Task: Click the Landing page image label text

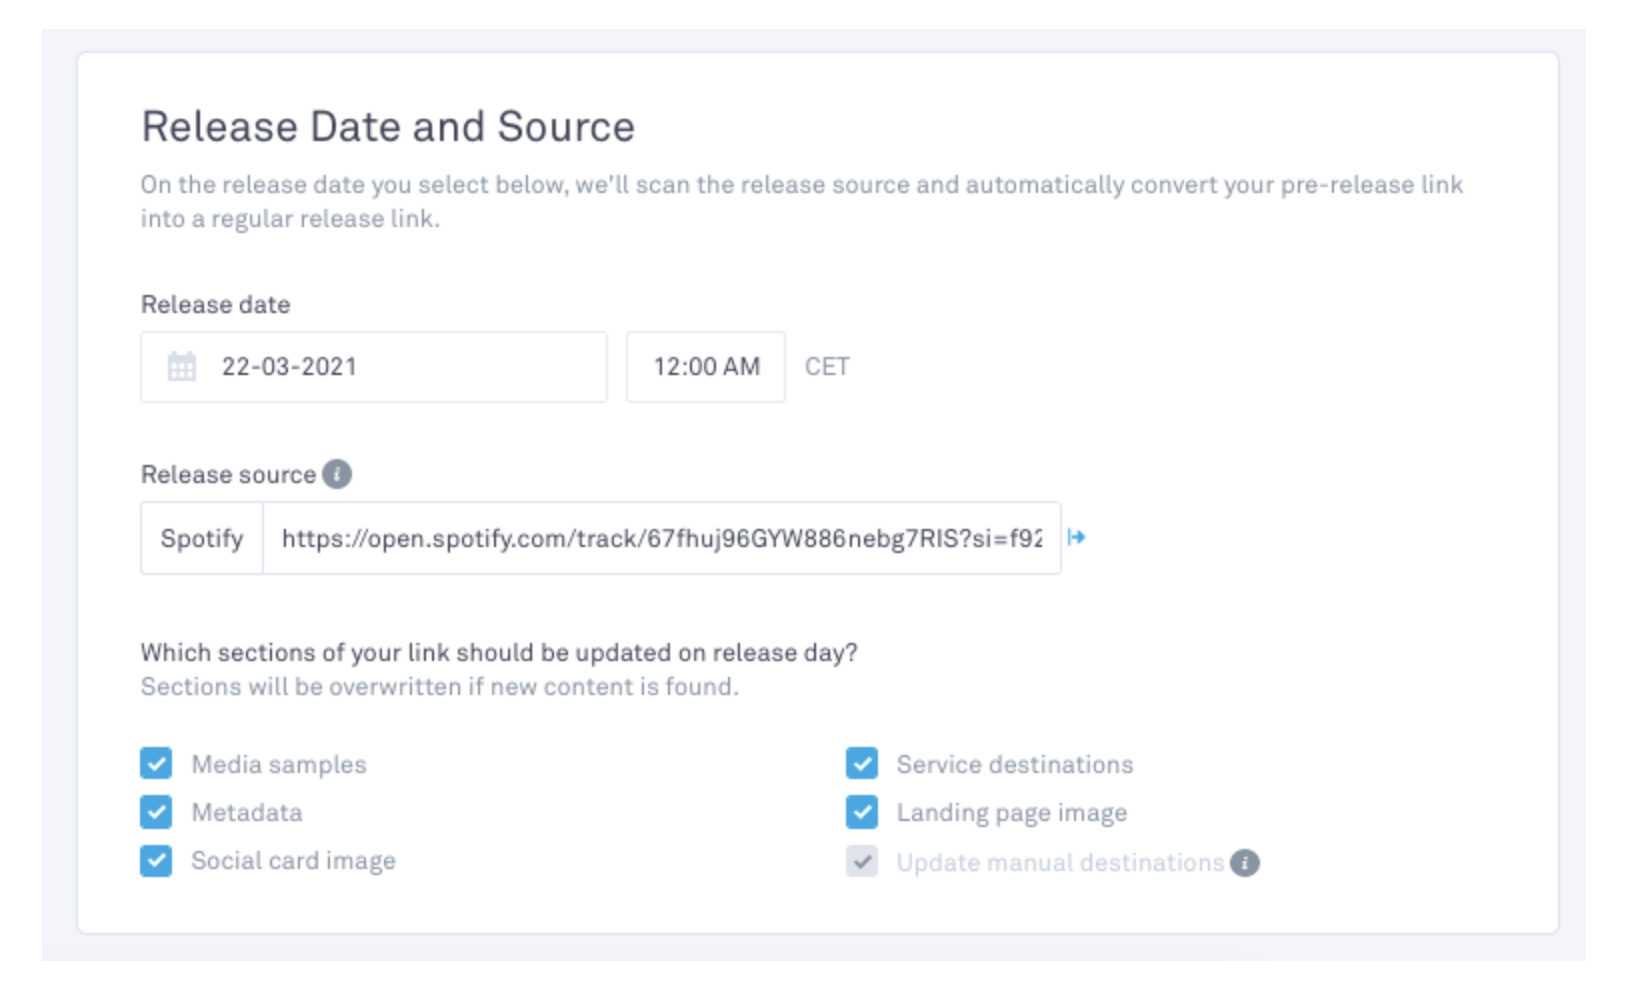Action: pyautogui.click(x=1011, y=813)
